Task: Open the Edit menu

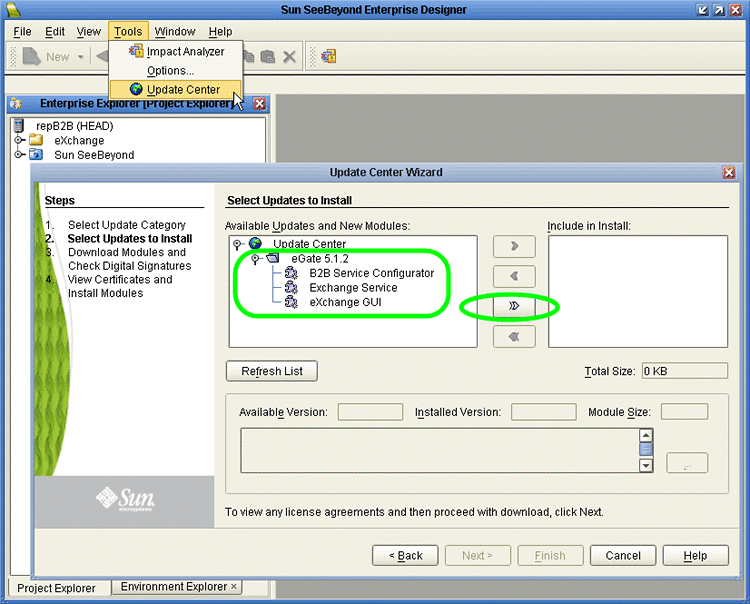Action: click(x=55, y=32)
